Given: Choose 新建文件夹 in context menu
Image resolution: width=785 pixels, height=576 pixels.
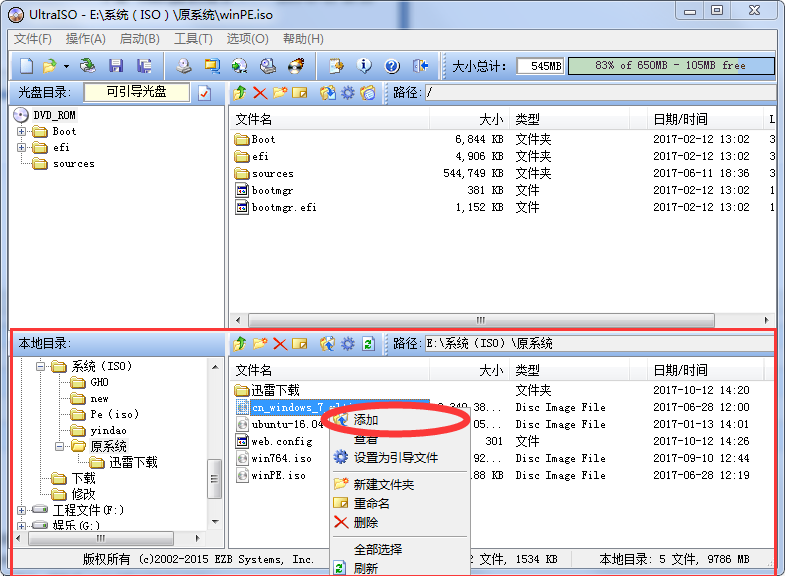Looking at the screenshot, I should 400,484.
